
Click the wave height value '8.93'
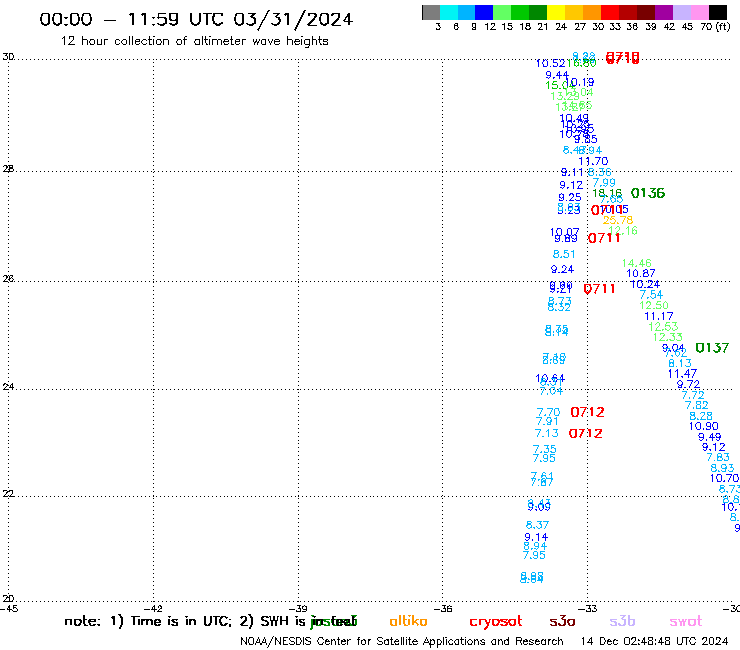click(722, 468)
